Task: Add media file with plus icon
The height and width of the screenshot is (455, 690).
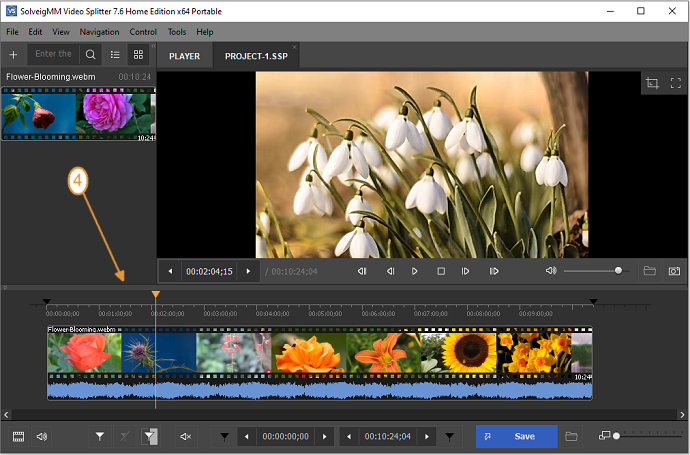Action: [13, 55]
